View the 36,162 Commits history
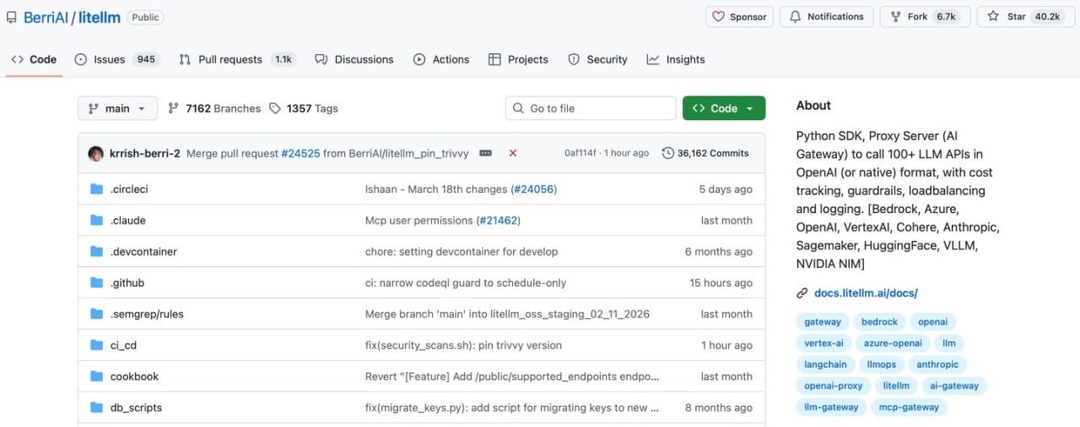 point(705,153)
